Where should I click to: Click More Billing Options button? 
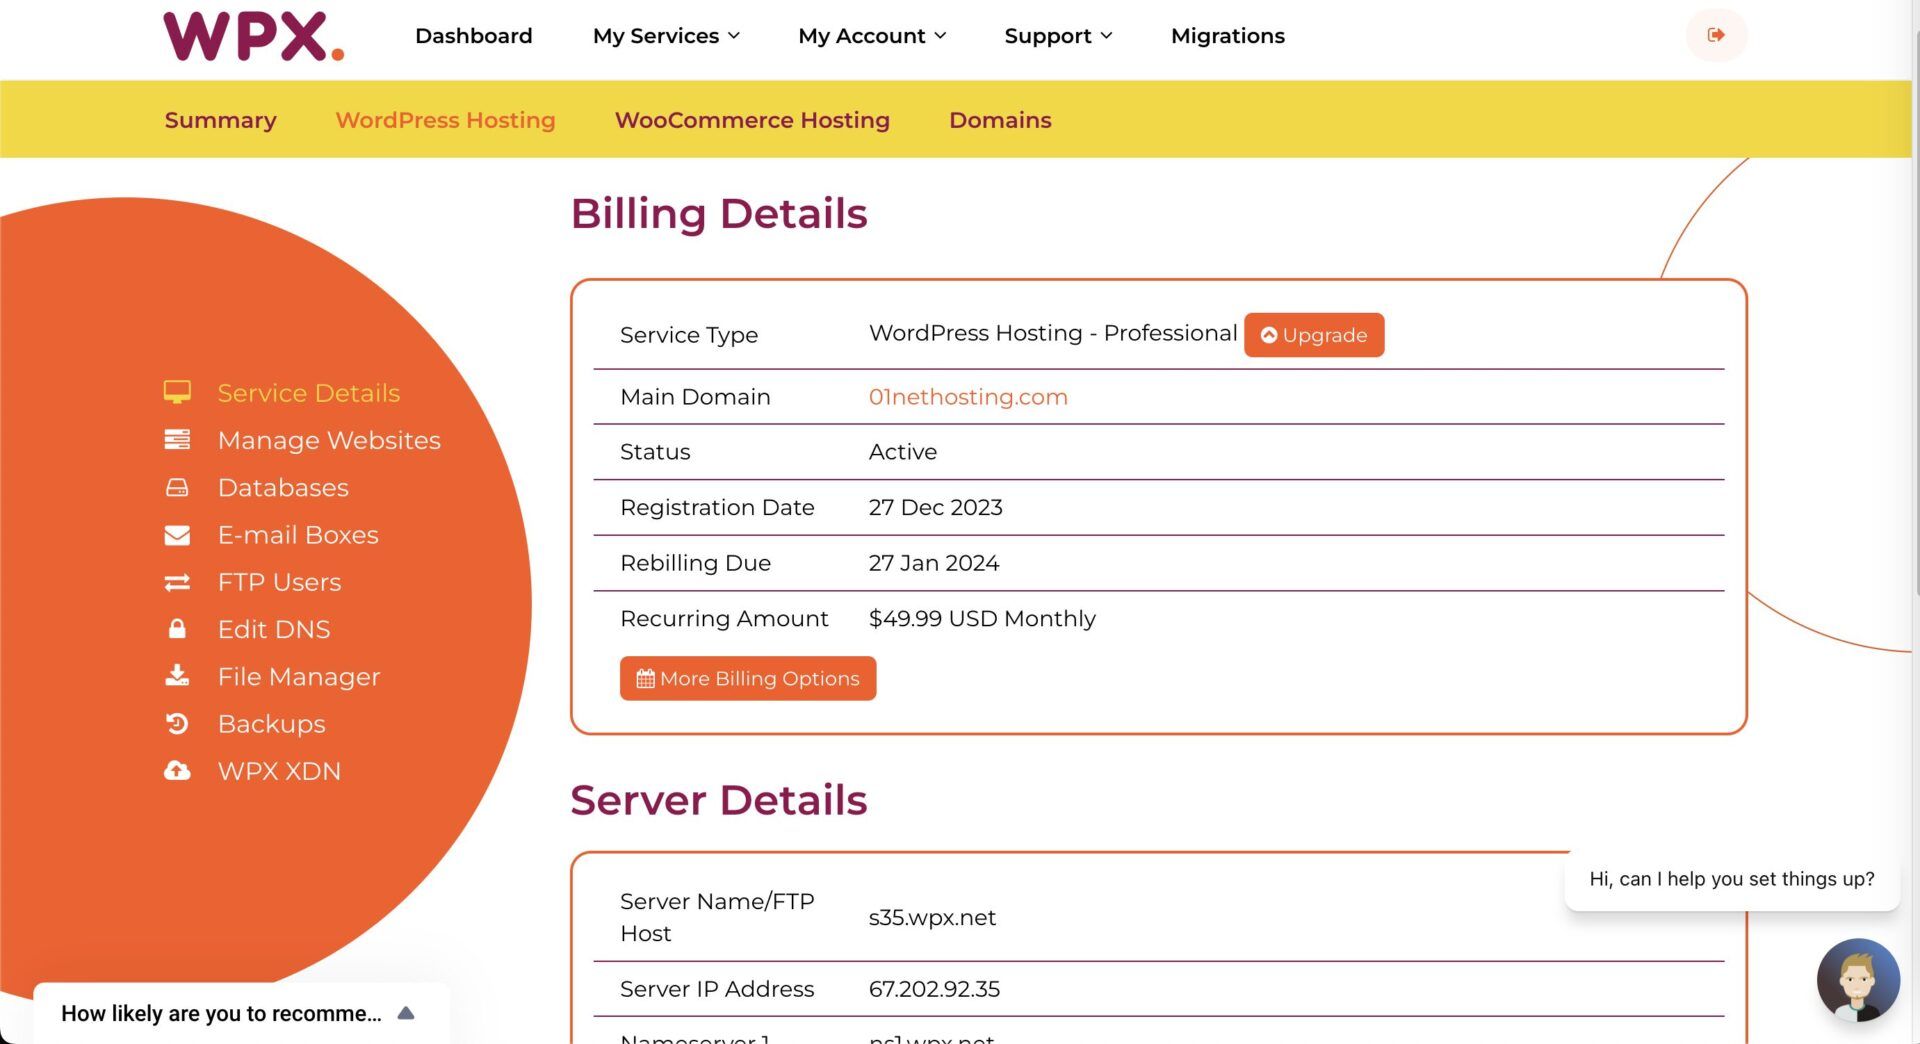coord(748,678)
